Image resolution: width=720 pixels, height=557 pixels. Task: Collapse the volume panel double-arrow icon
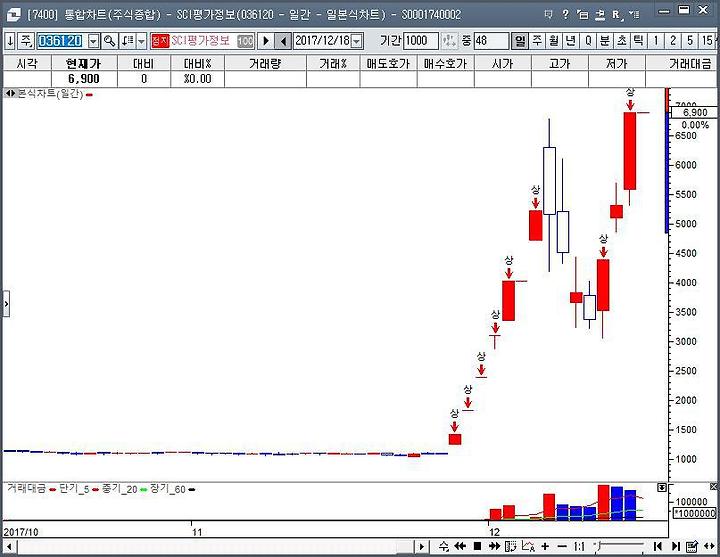[x=662, y=487]
